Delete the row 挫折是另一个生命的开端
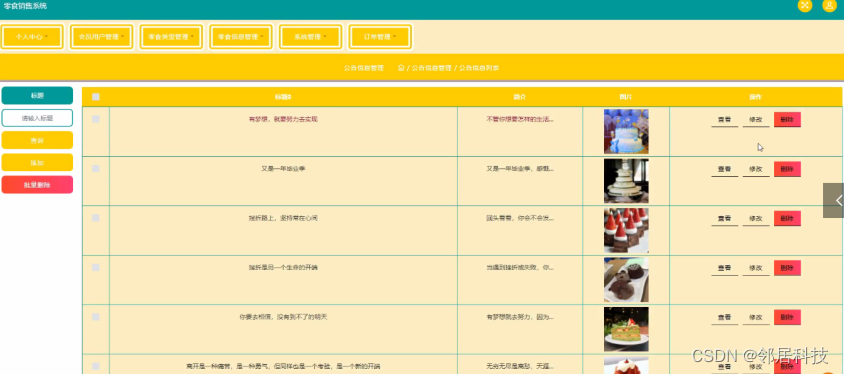 [787, 268]
